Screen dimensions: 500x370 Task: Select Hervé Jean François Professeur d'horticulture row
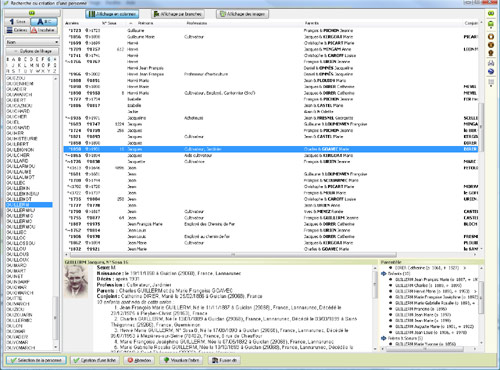(271, 74)
